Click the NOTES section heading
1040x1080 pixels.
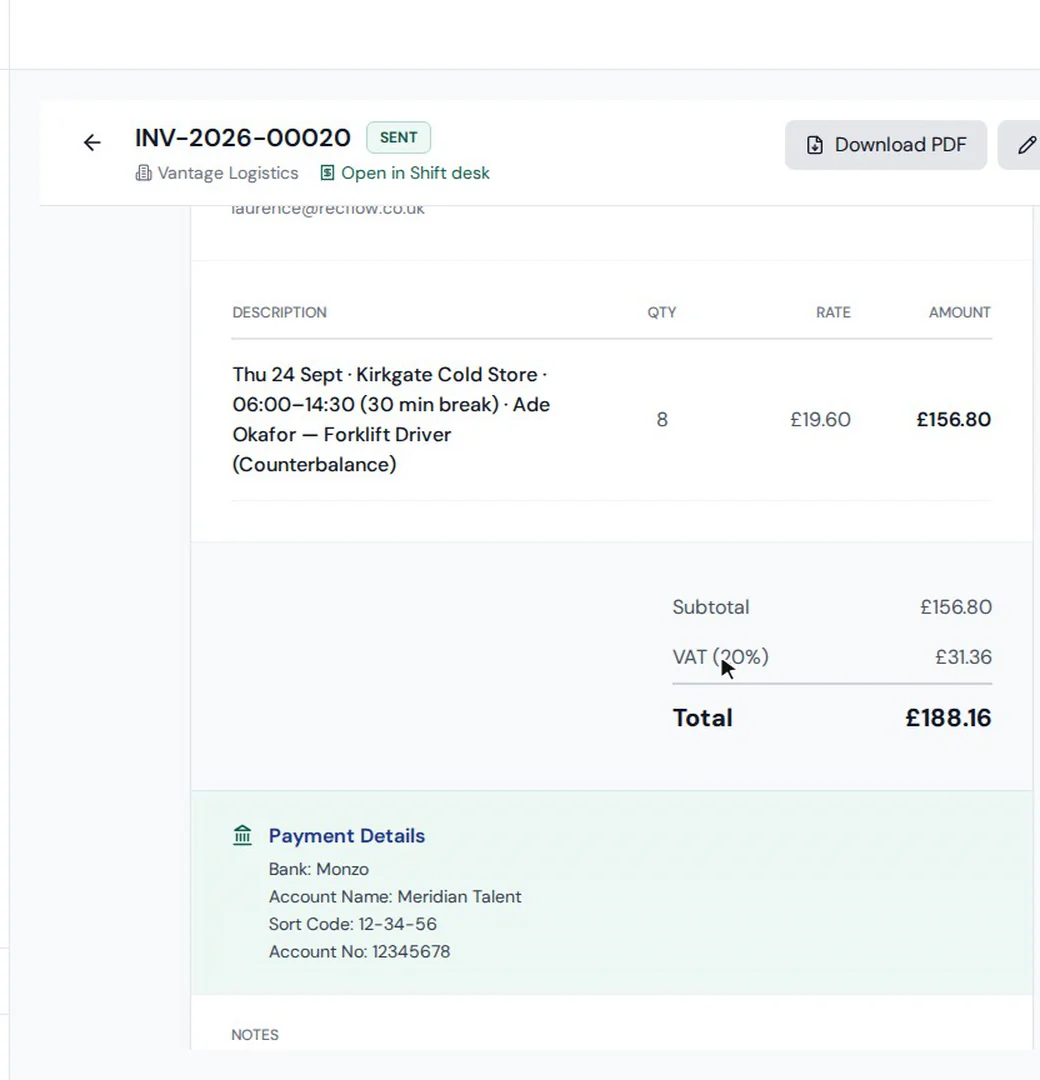tap(255, 1035)
